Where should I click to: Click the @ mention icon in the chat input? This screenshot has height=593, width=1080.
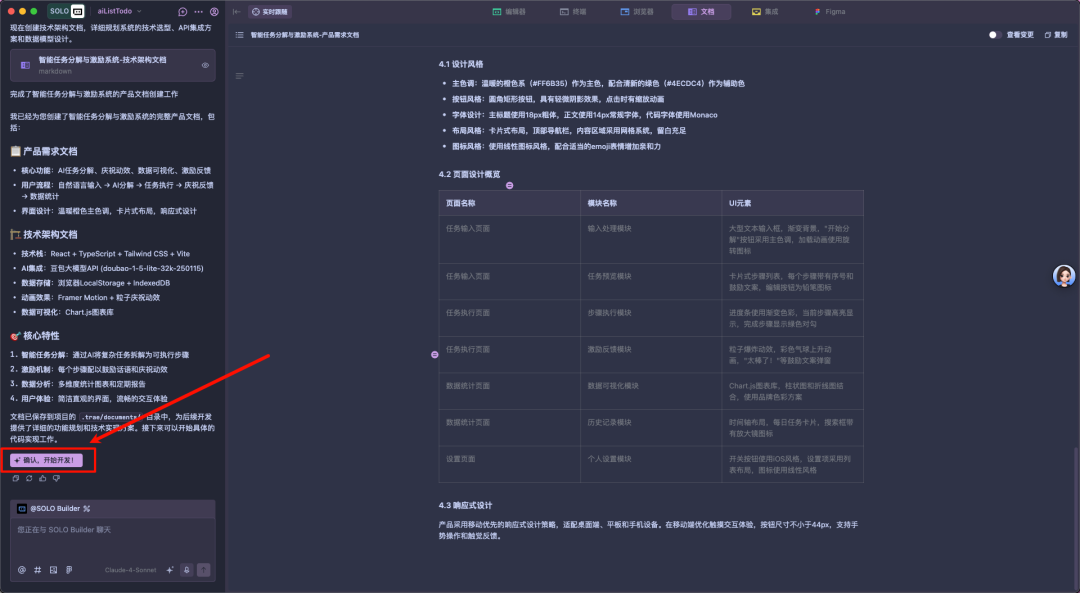[x=21, y=570]
